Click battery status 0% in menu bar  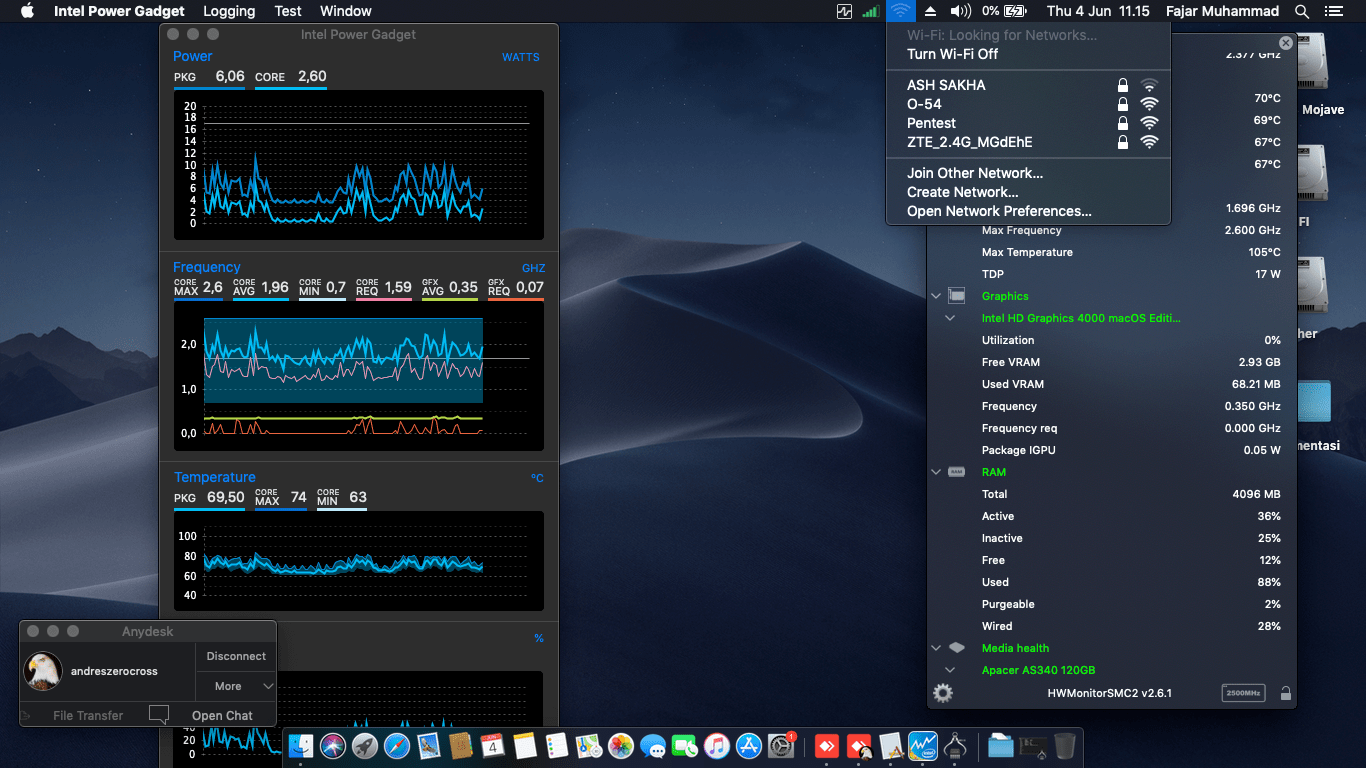click(1004, 11)
